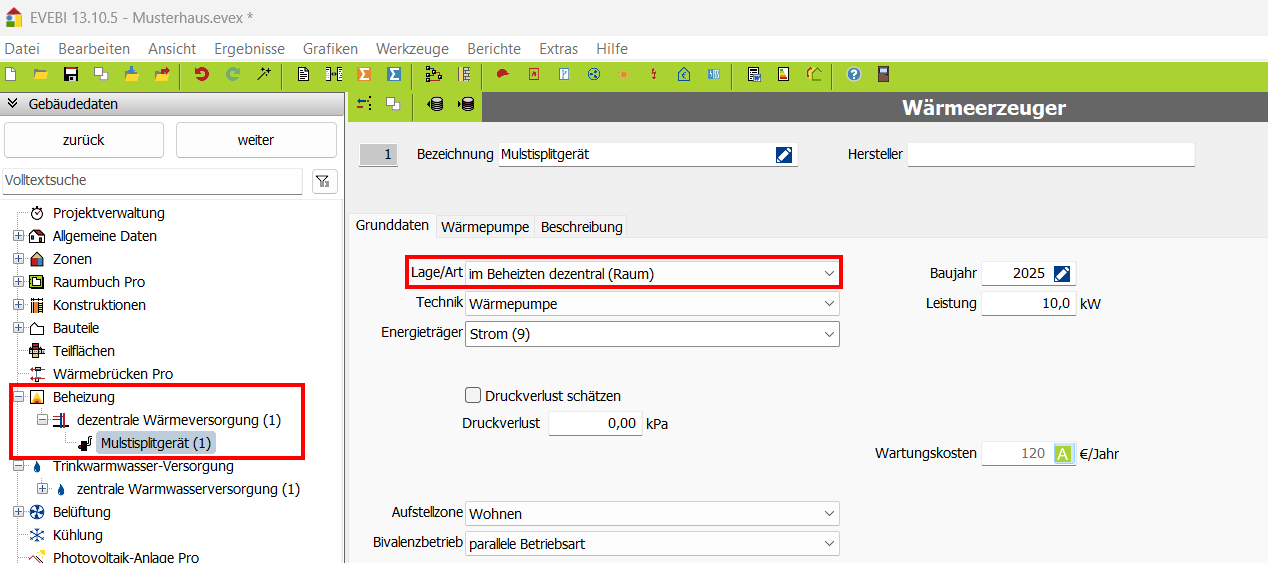Click the open folder icon
The height and width of the screenshot is (563, 1268).
tap(41, 74)
